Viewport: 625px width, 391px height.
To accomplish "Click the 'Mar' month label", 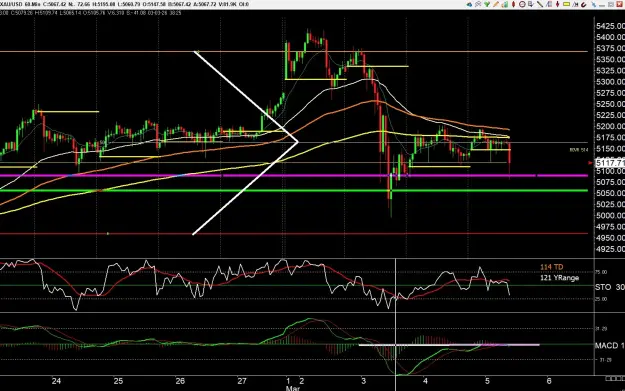I will 293,388.
